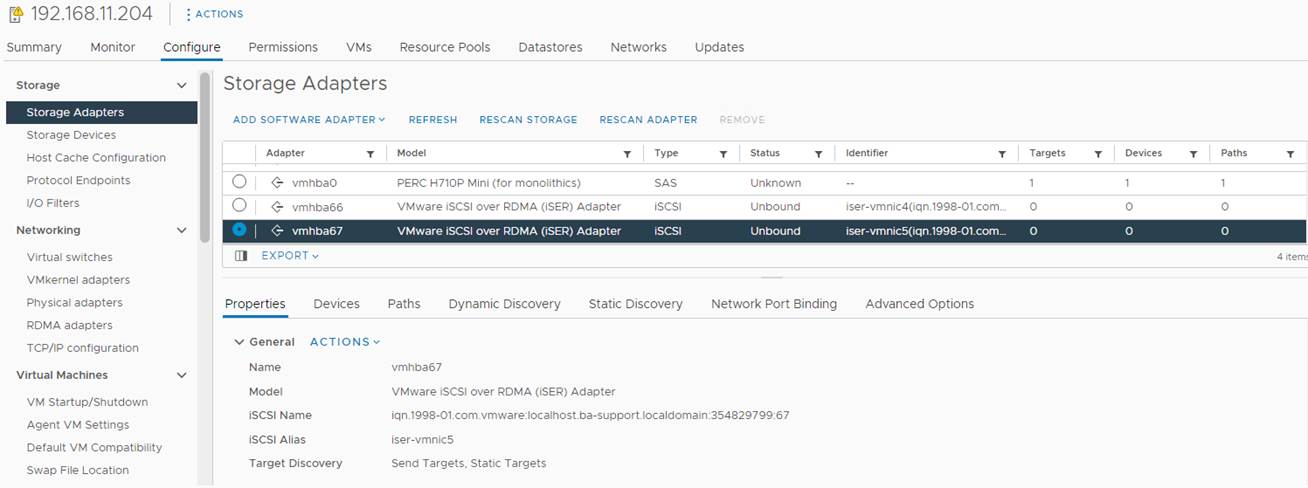Image resolution: width=1308 pixels, height=488 pixels.
Task: Open the Add Software Adapter dropdown
Action: (x=308, y=120)
